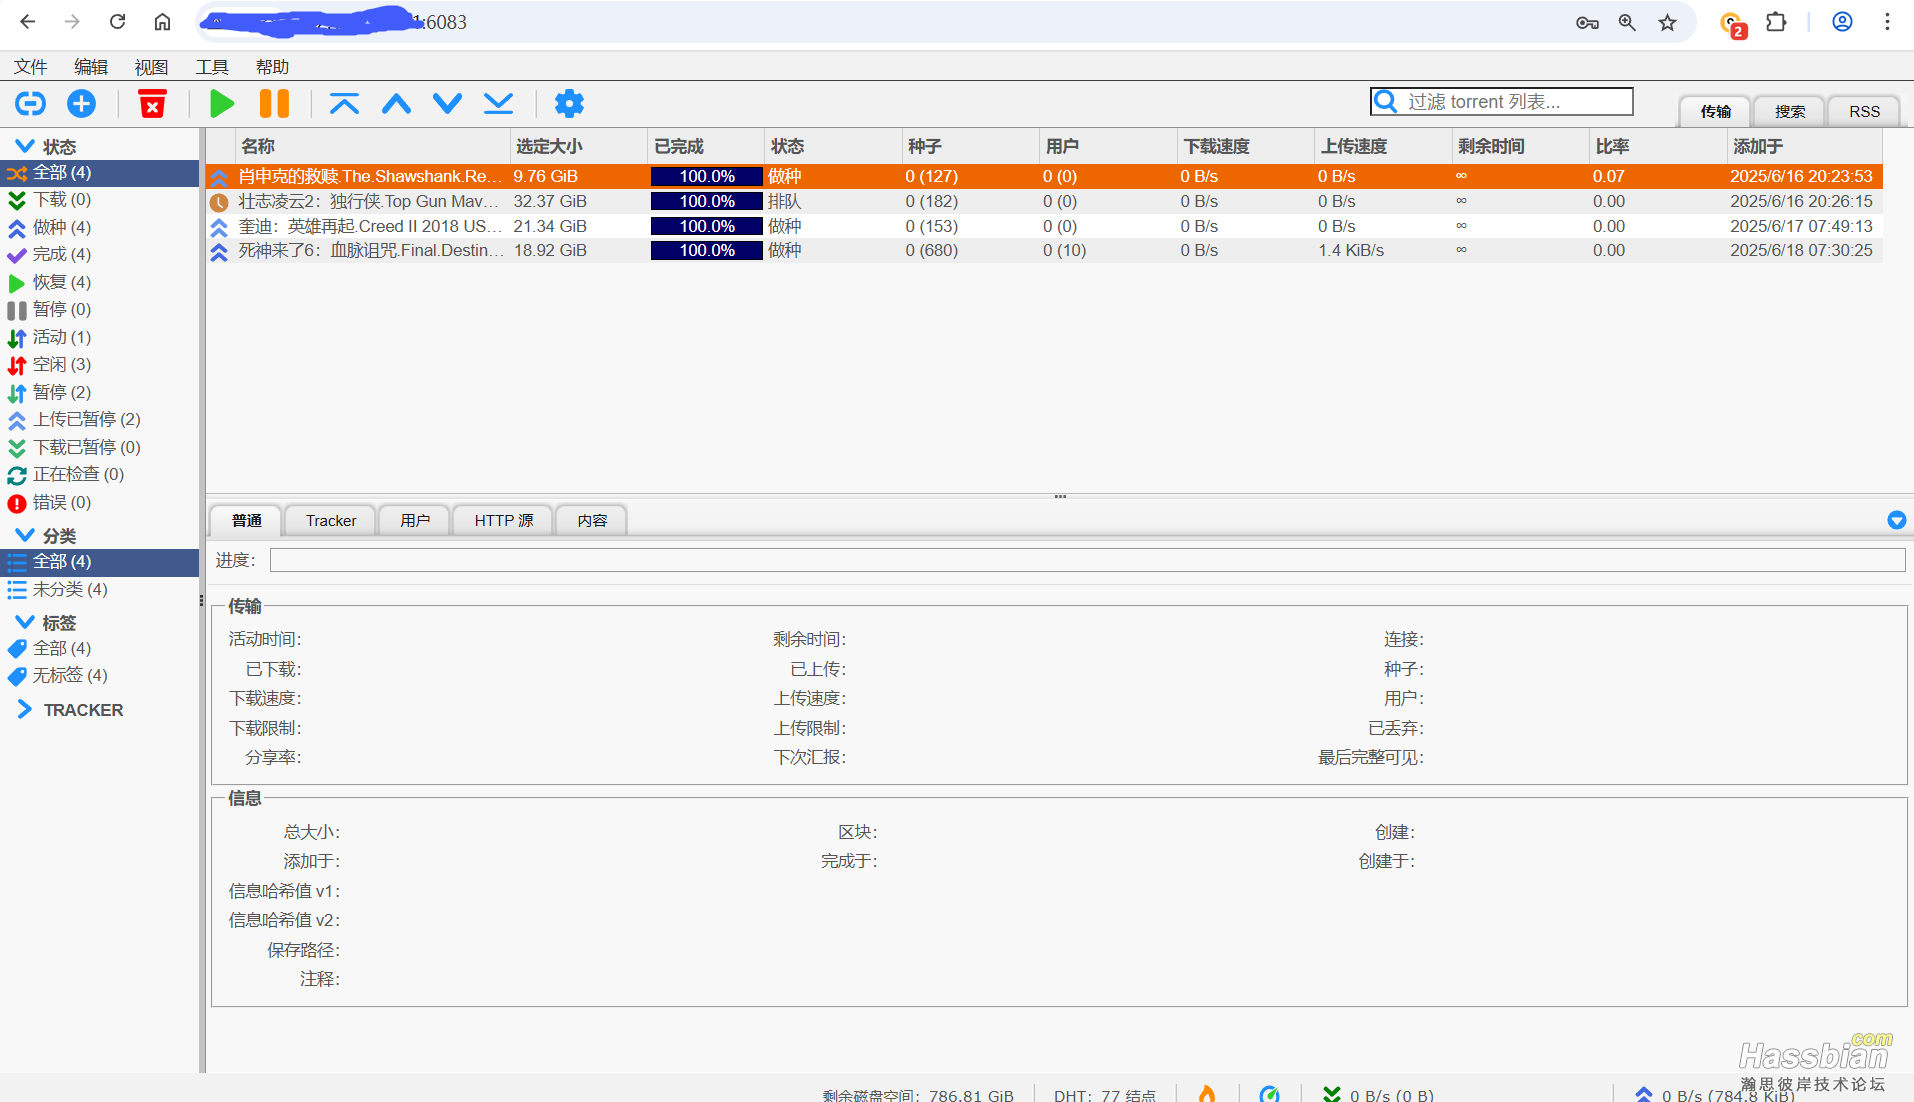Click the 100.0% progress bar for Creed II
Viewport: 1914px width, 1102px height.
(706, 226)
